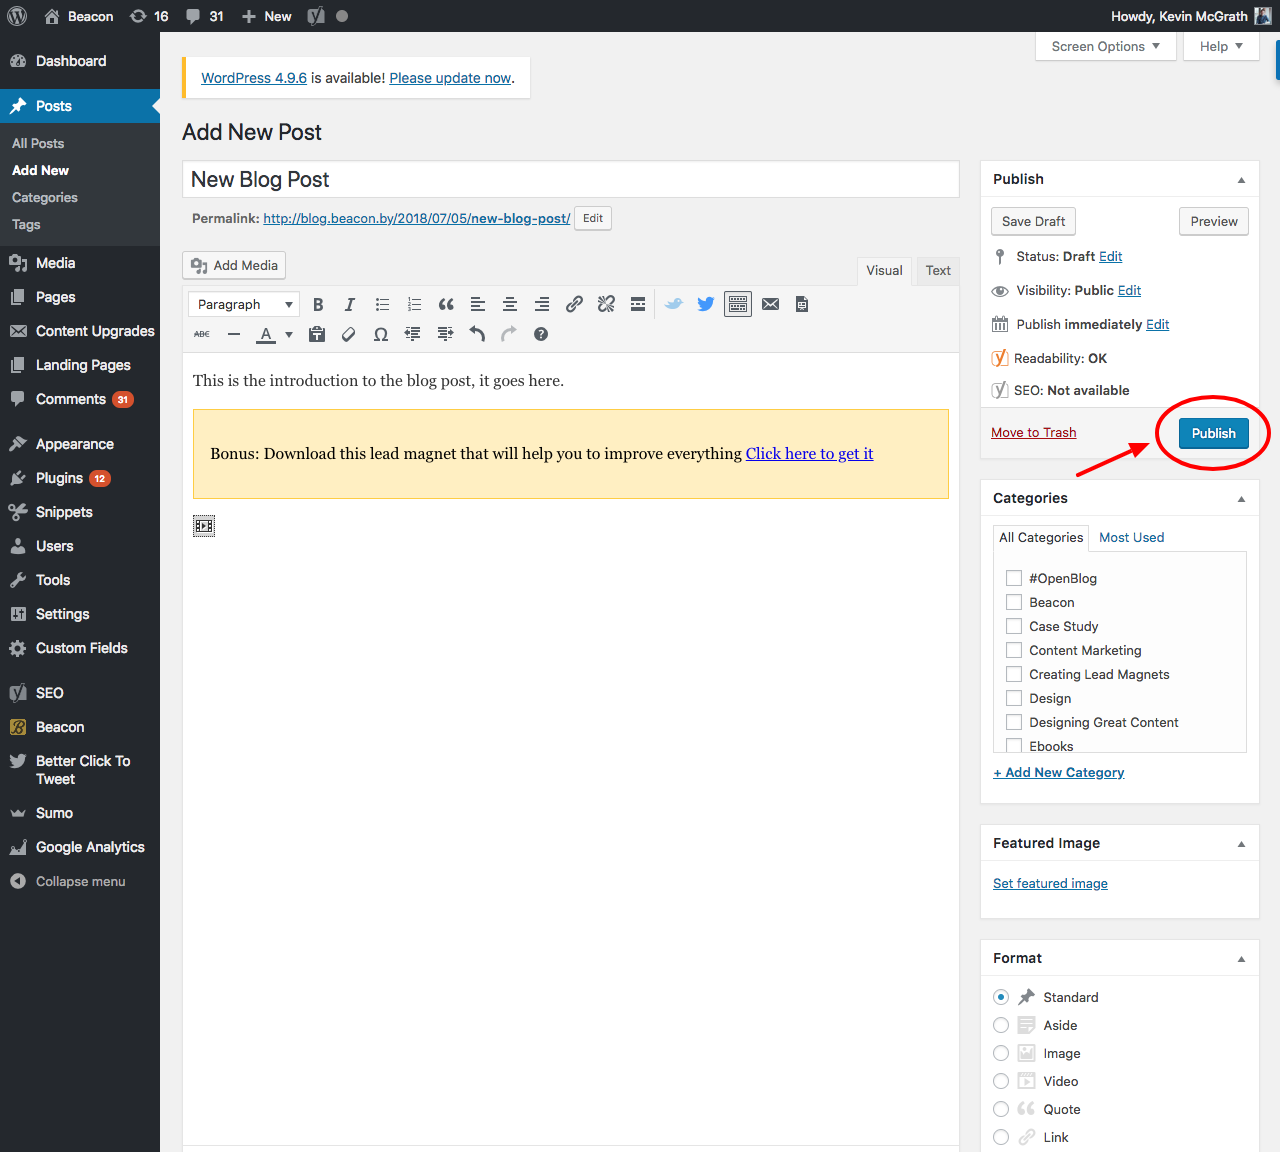This screenshot has height=1152, width=1280.
Task: Open the New menu in admin bar
Action: tap(267, 16)
